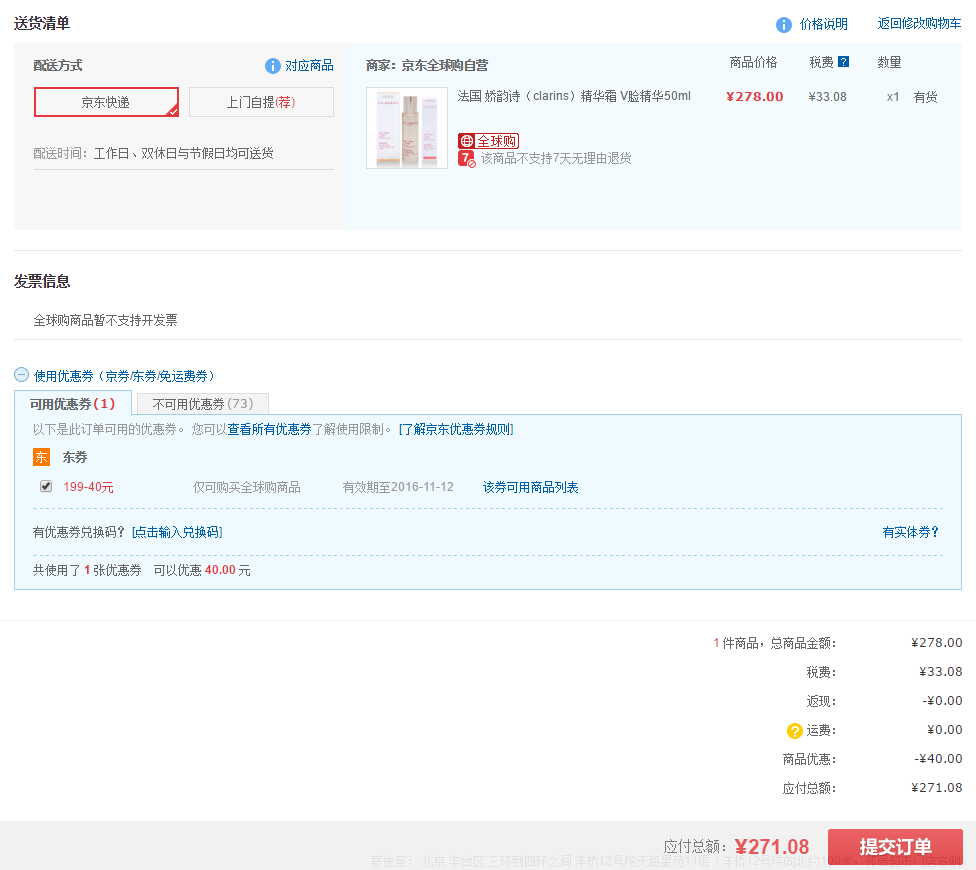Switch to 不可用优惠券(73) tab
The width and height of the screenshot is (976, 870).
point(203,404)
